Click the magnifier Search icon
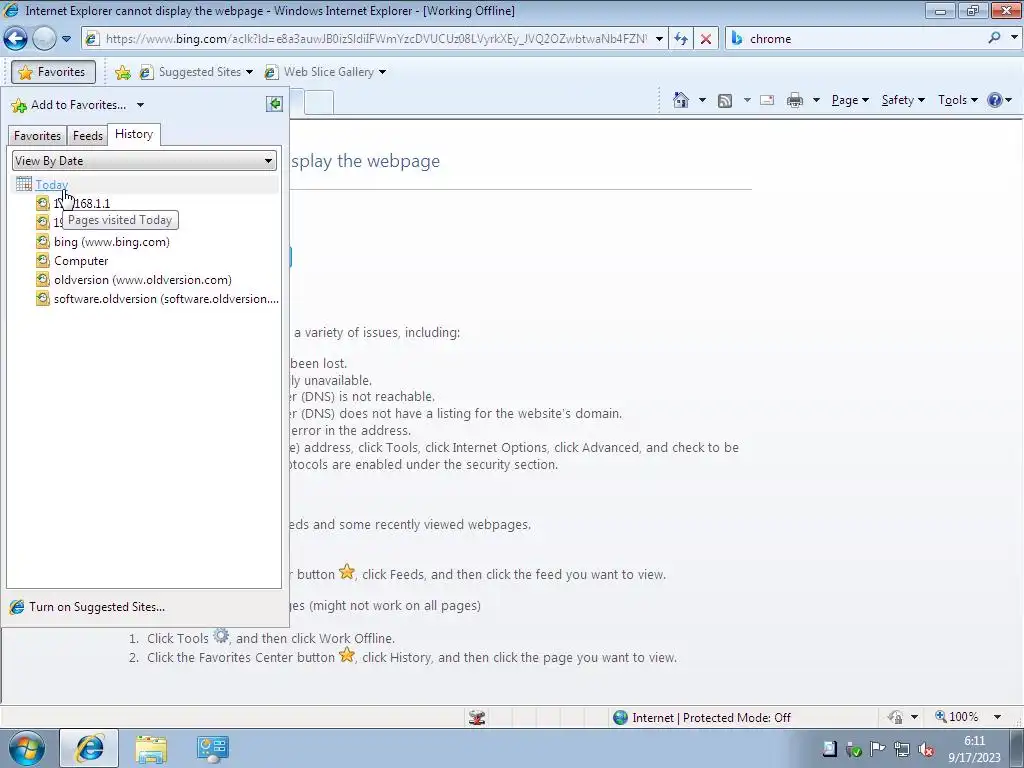 tap(993, 38)
